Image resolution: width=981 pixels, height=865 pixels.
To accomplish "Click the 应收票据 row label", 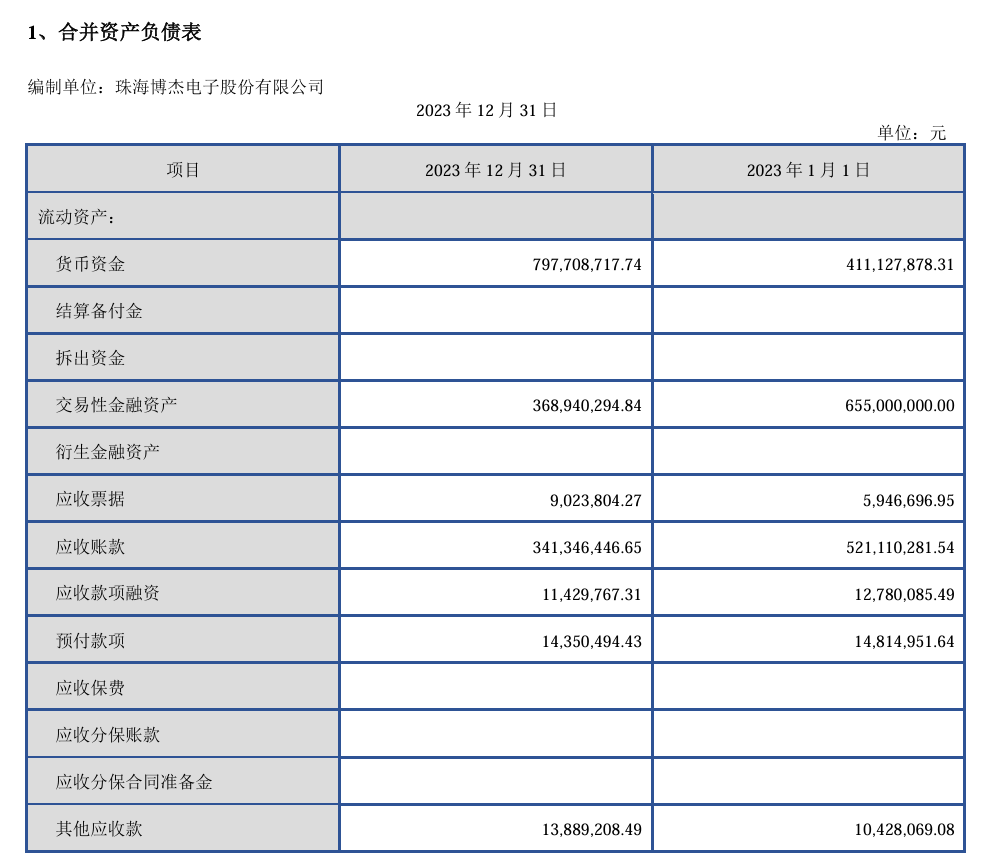I will pyautogui.click(x=90, y=499).
